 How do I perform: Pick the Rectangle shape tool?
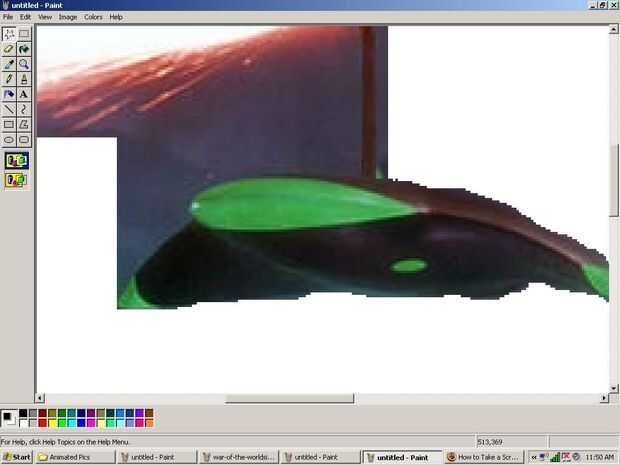coord(9,124)
